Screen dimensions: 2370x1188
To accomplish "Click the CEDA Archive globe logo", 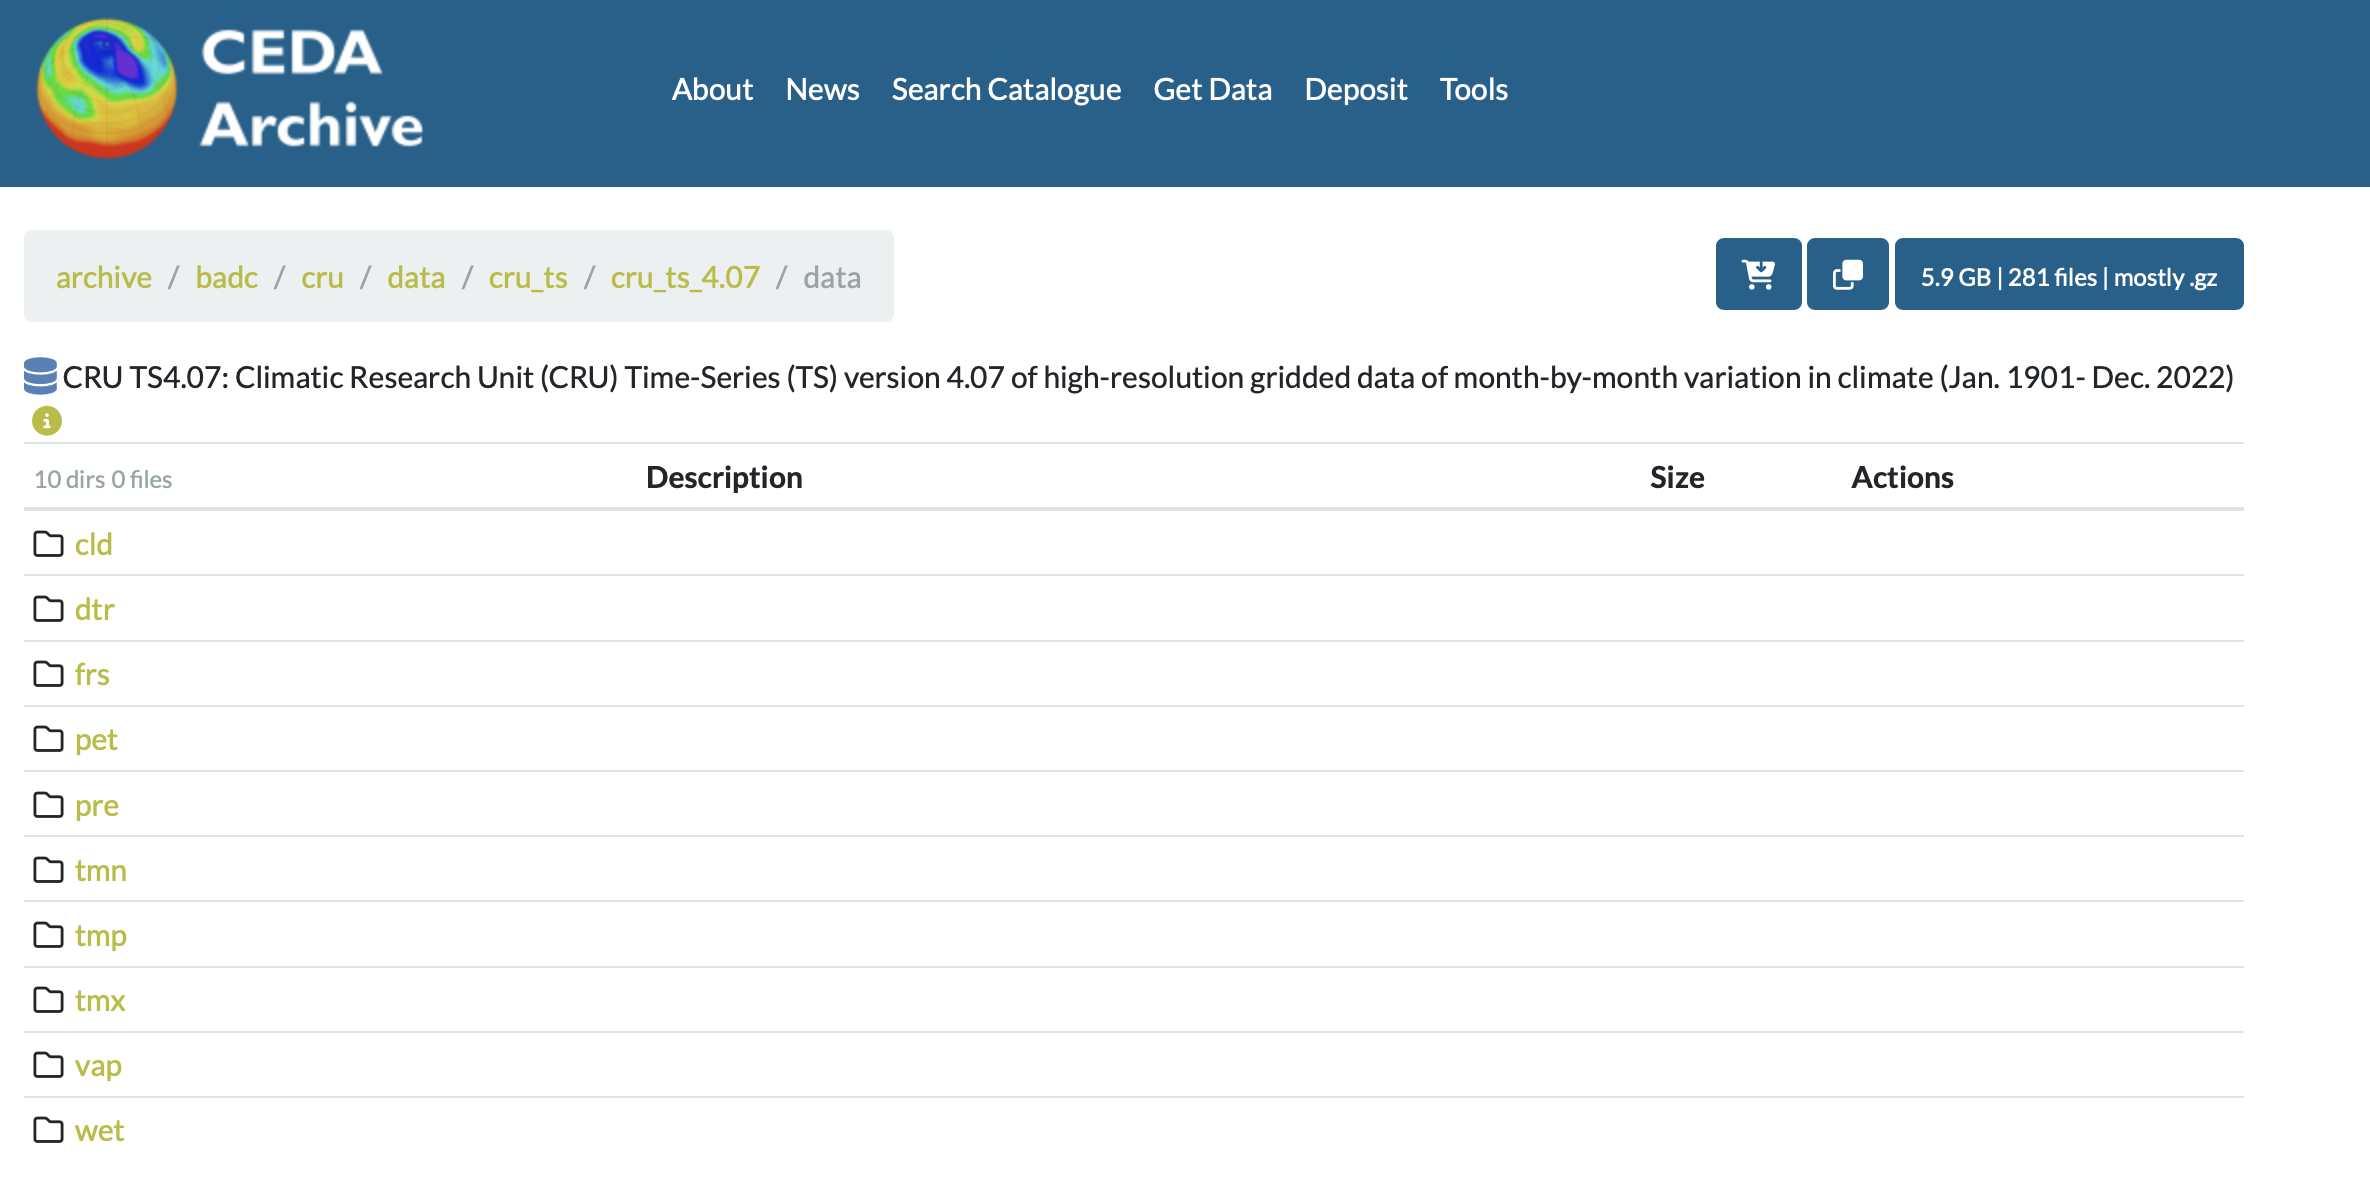I will click(x=107, y=89).
